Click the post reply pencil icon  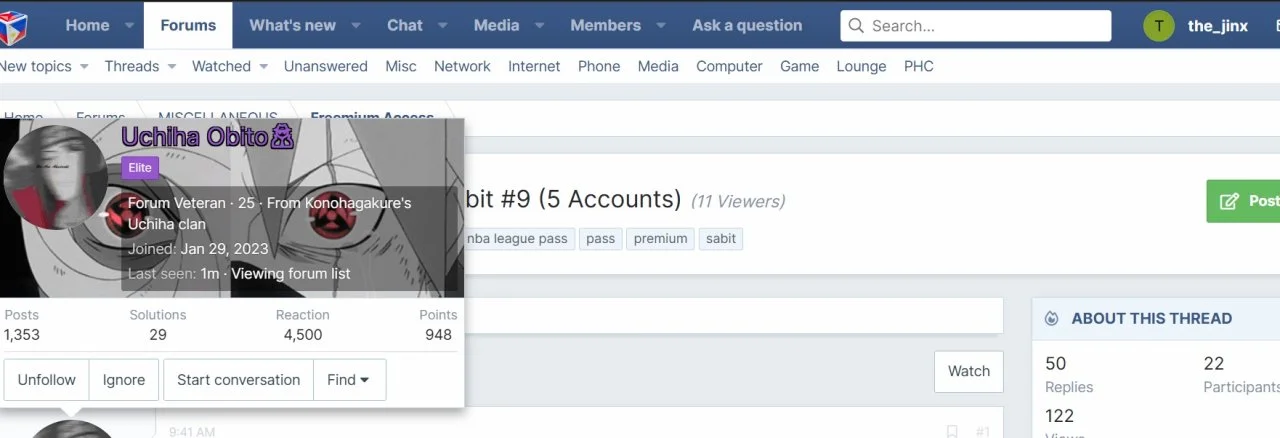click(x=1229, y=201)
